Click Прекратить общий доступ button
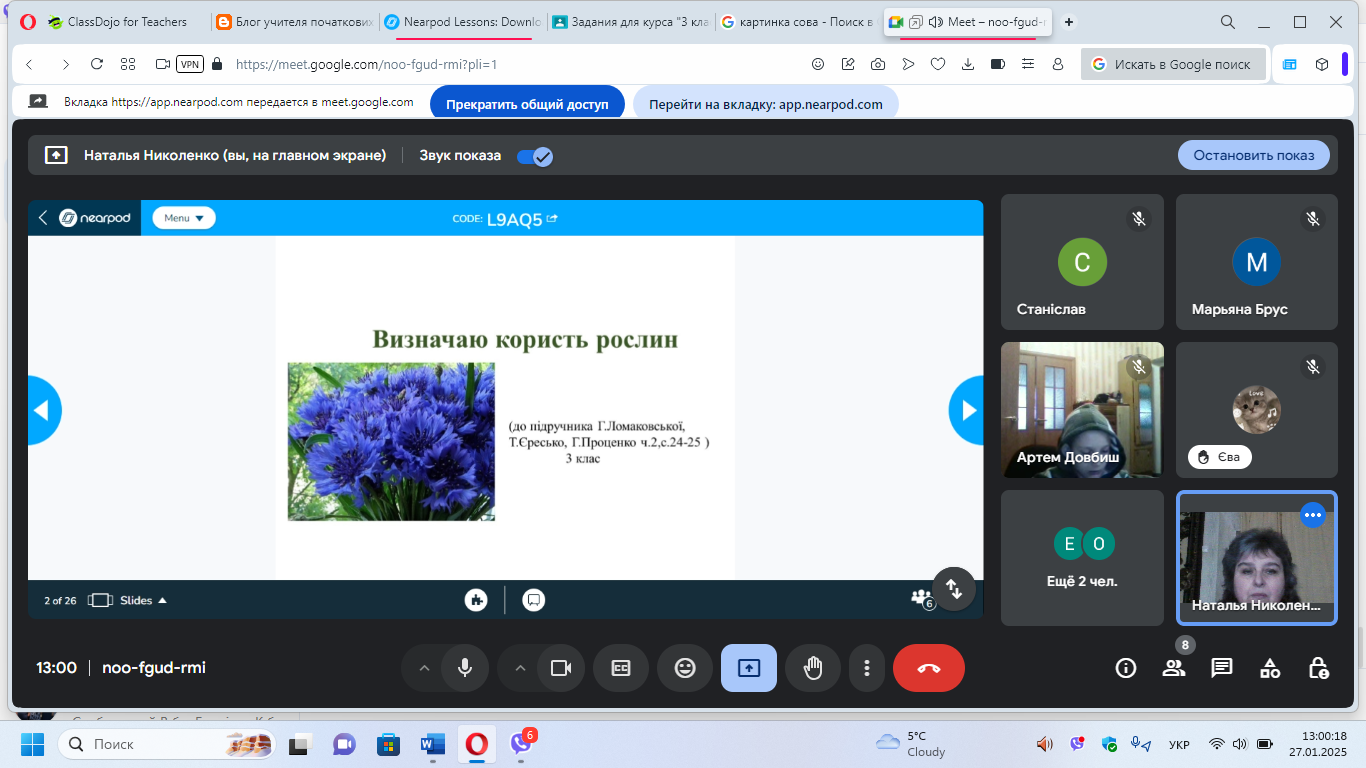 pyautogui.click(x=527, y=104)
